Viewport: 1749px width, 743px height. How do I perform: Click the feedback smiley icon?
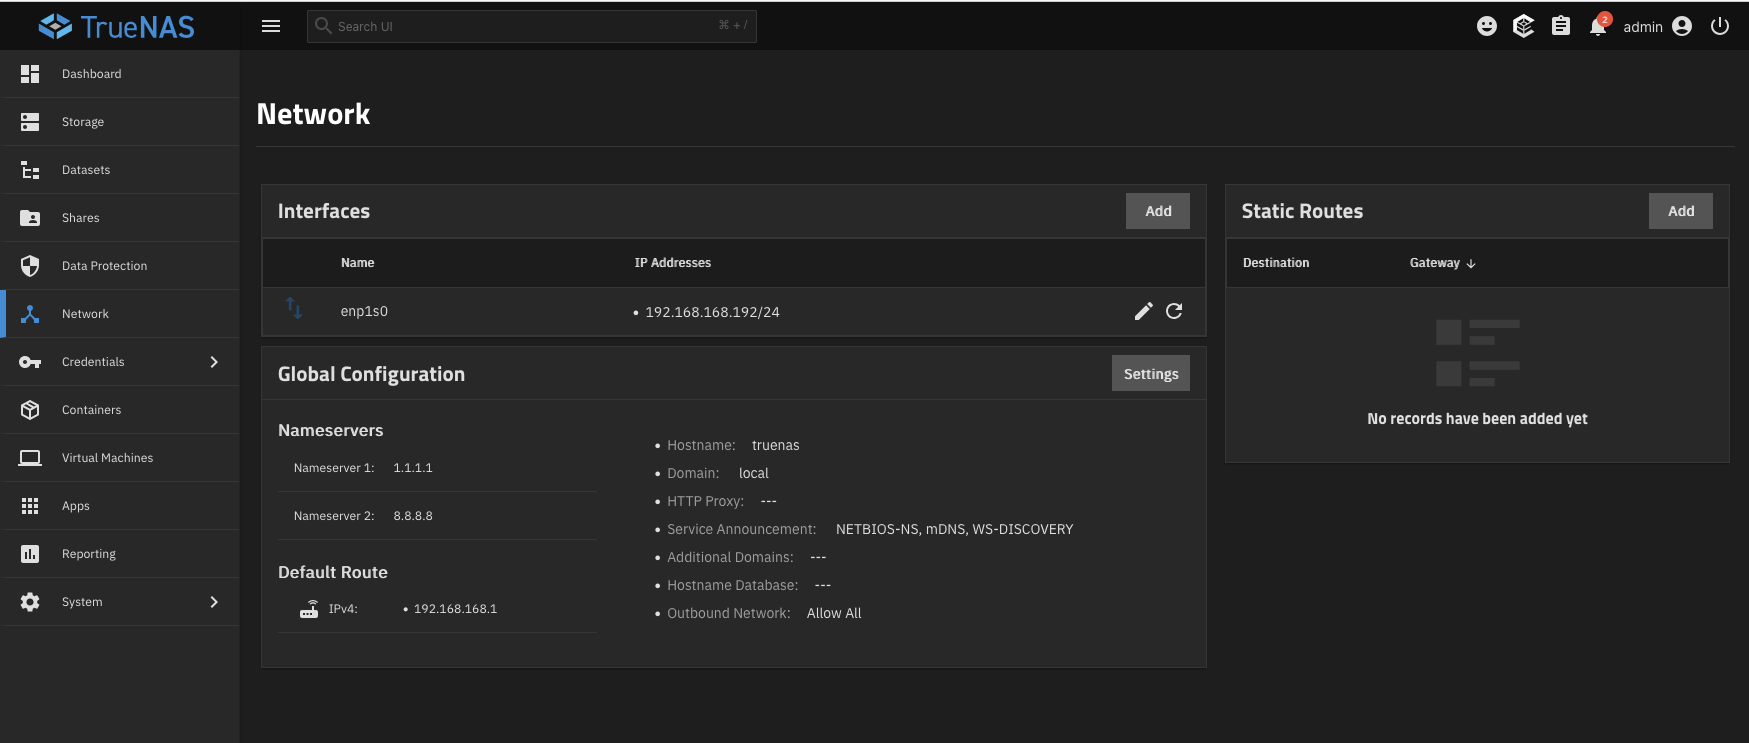click(x=1486, y=26)
